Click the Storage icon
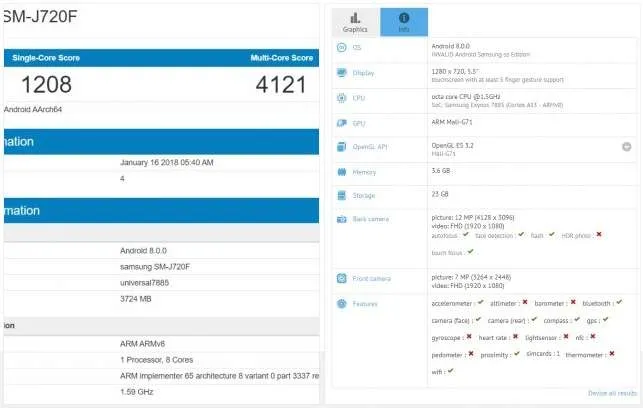This screenshot has height=408, width=643. coord(342,195)
